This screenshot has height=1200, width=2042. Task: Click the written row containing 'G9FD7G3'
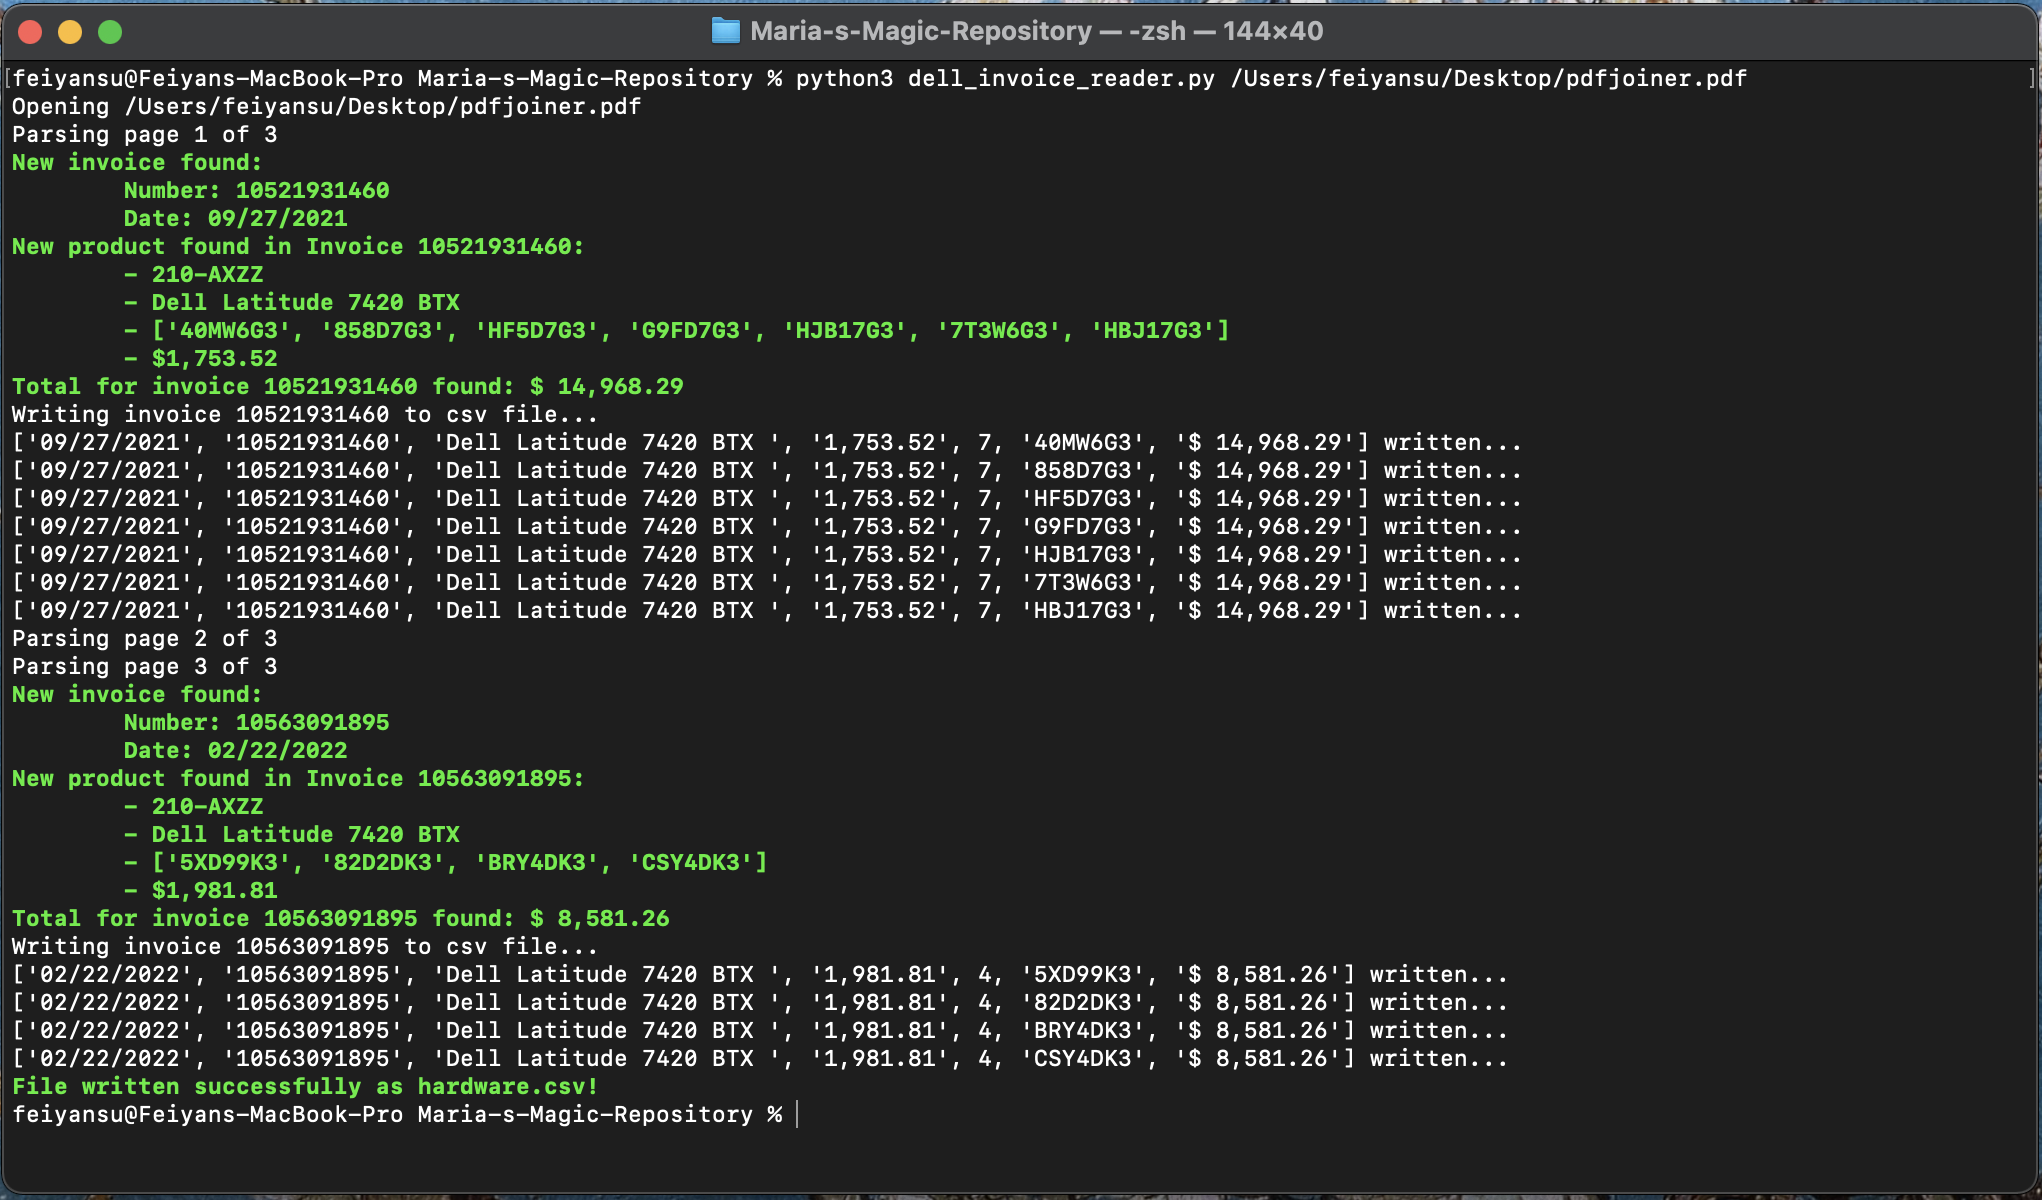pyautogui.click(x=767, y=527)
